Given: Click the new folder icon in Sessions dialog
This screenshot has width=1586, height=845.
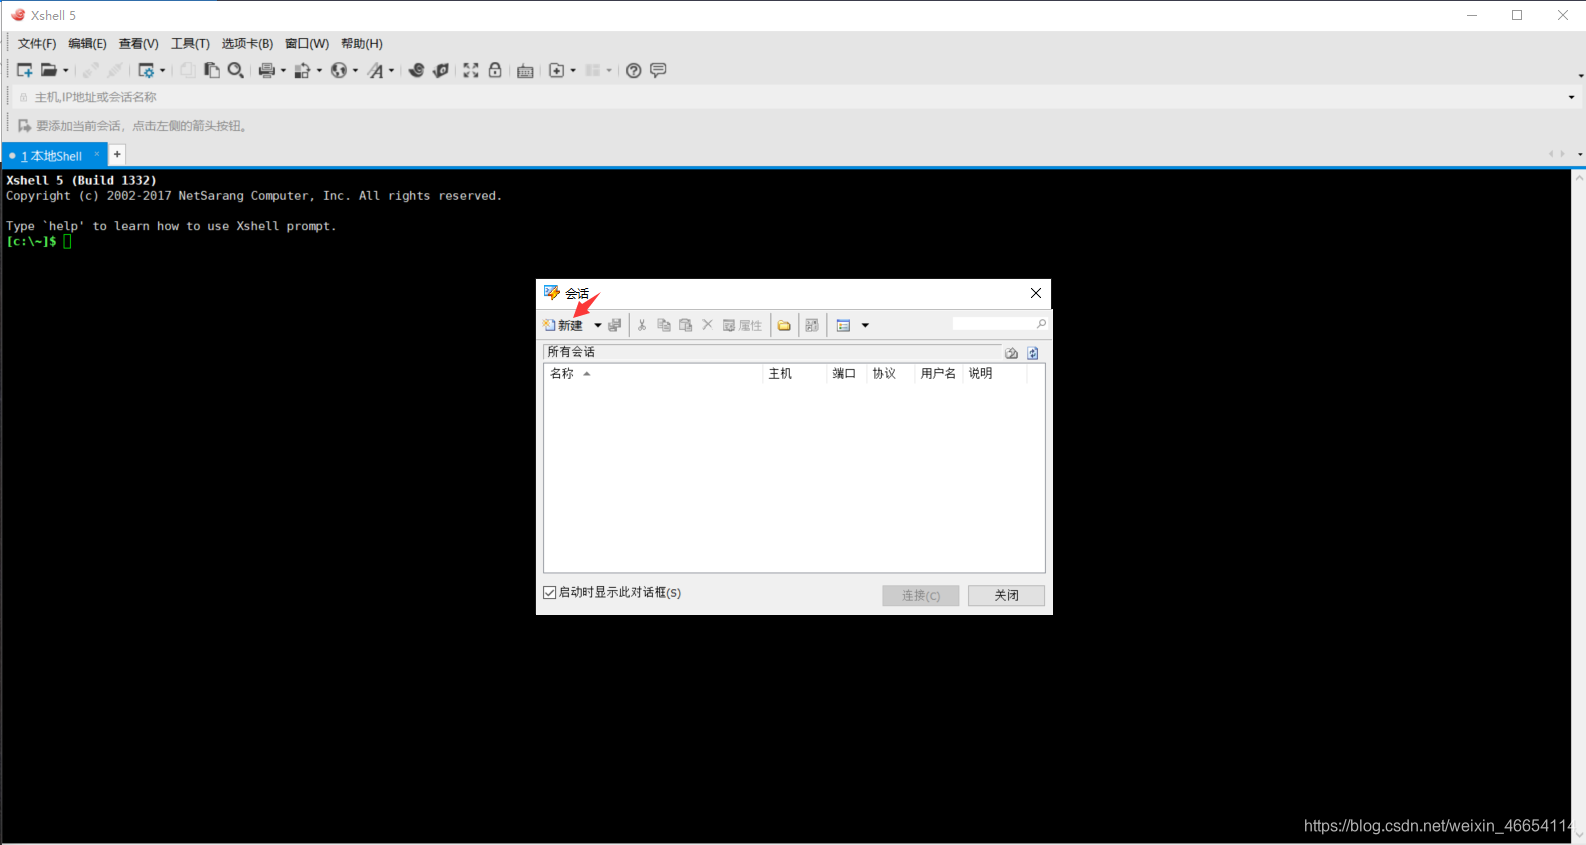Looking at the screenshot, I should (784, 325).
